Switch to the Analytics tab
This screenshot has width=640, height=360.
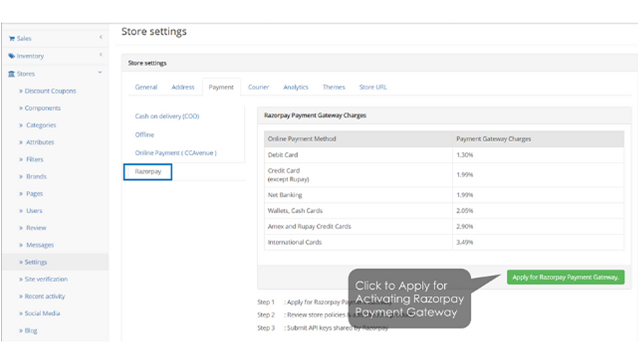296,87
